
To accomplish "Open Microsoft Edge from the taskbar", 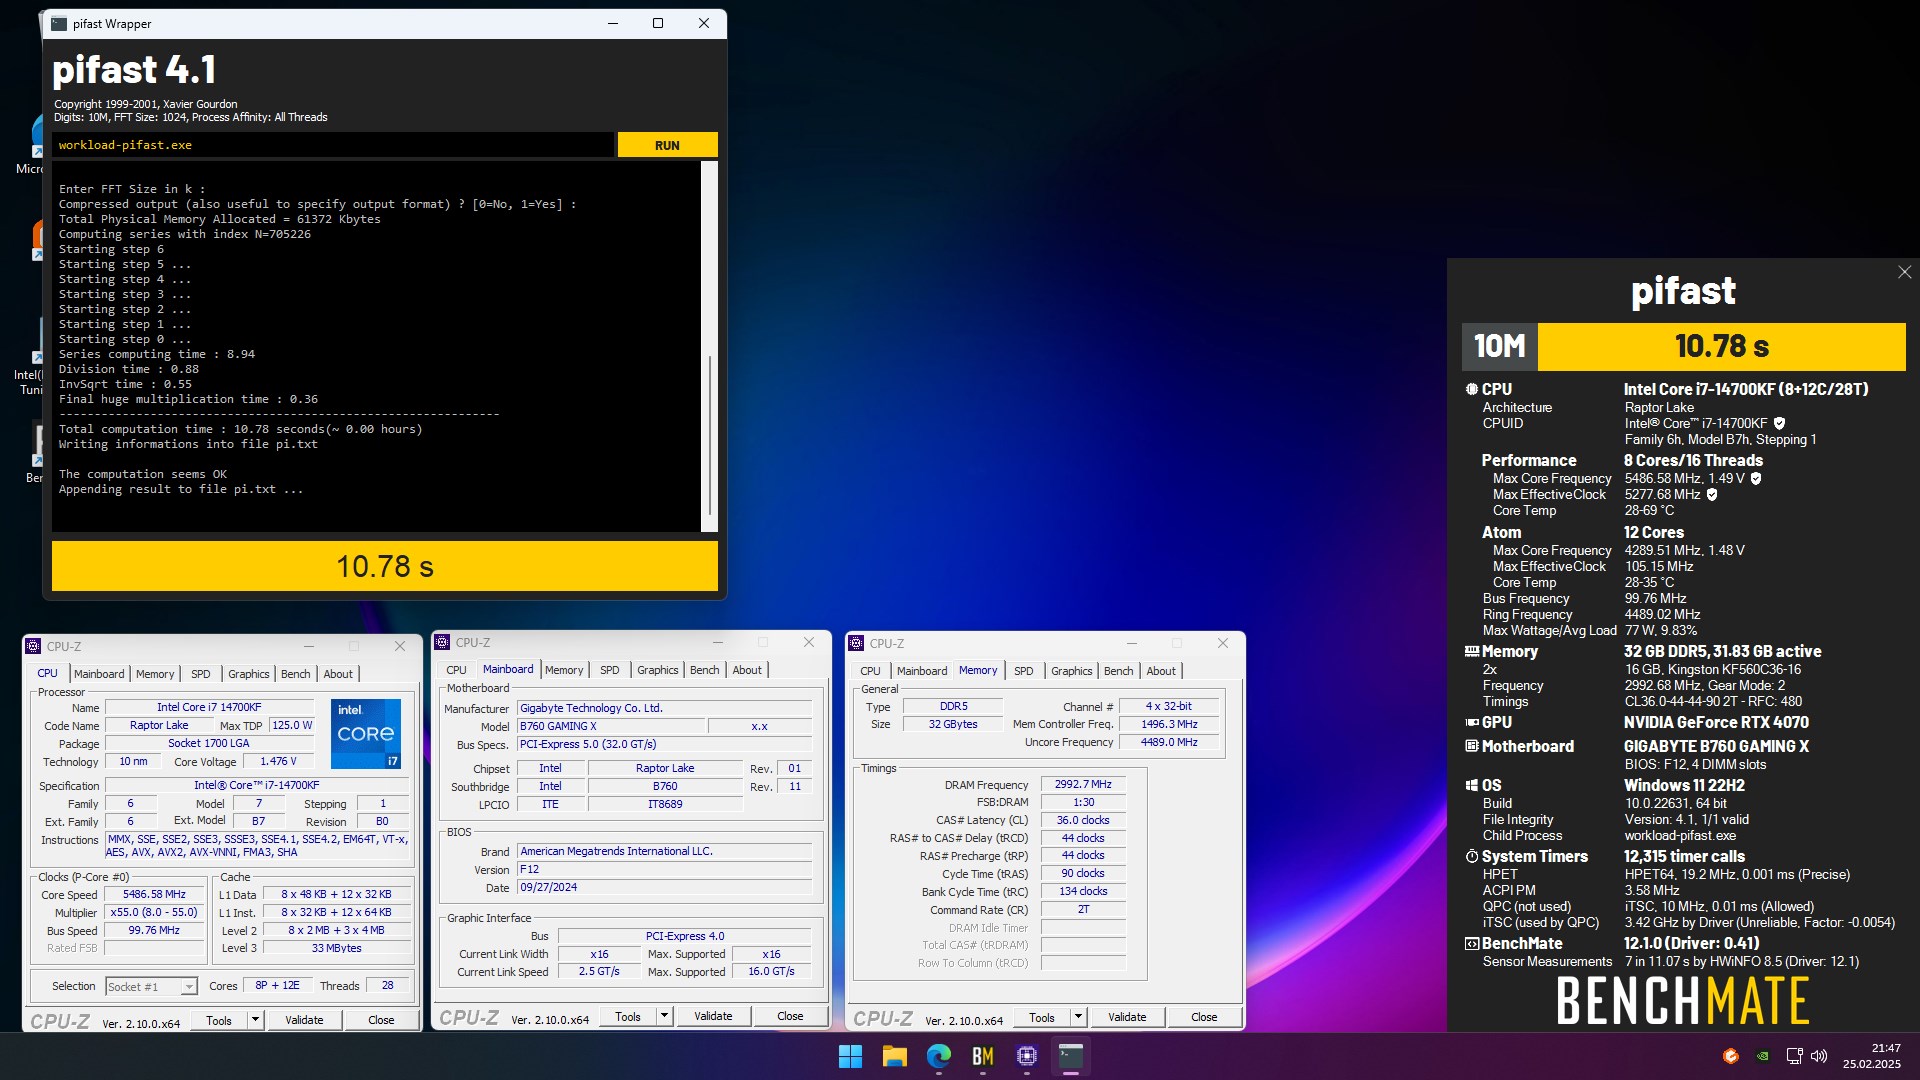I will point(938,1056).
